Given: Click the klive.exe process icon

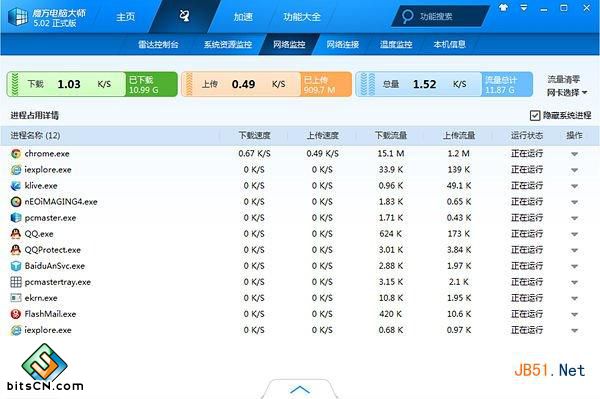Looking at the screenshot, I should click(16, 186).
